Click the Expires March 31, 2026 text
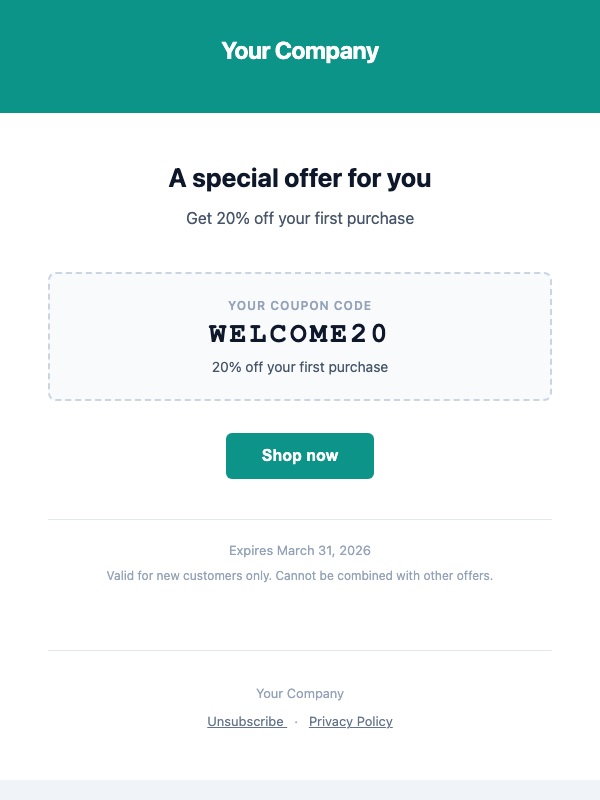Image resolution: width=600 pixels, height=800 pixels. (300, 550)
